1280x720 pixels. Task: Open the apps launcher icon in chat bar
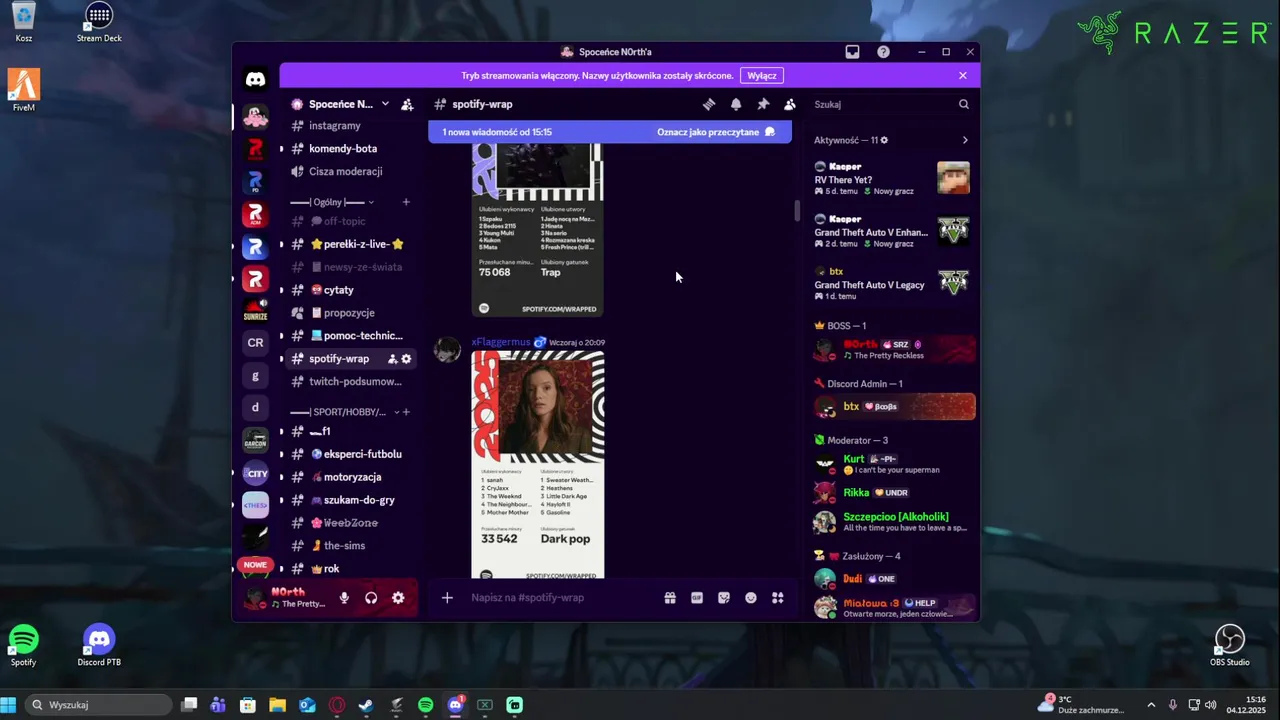coord(778,598)
